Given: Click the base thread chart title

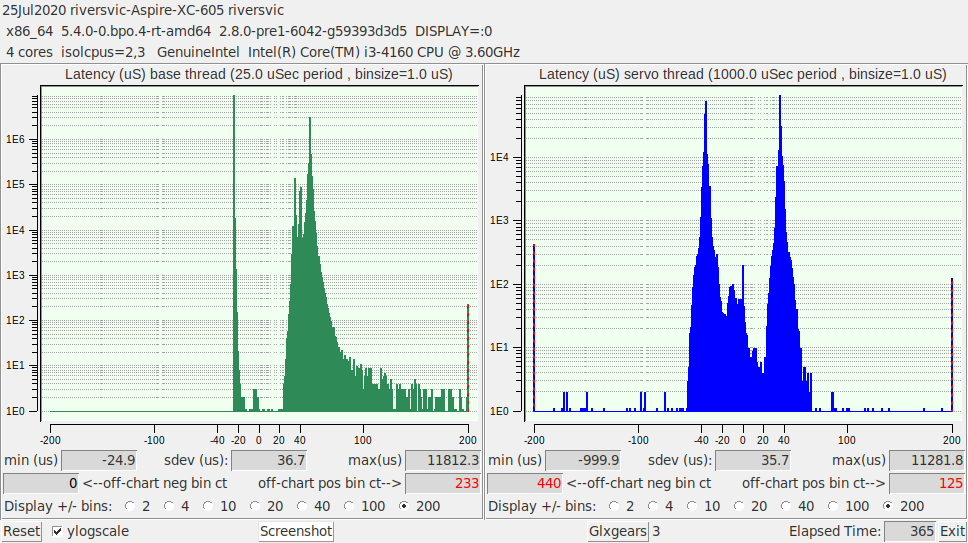Looking at the screenshot, I should [259, 75].
